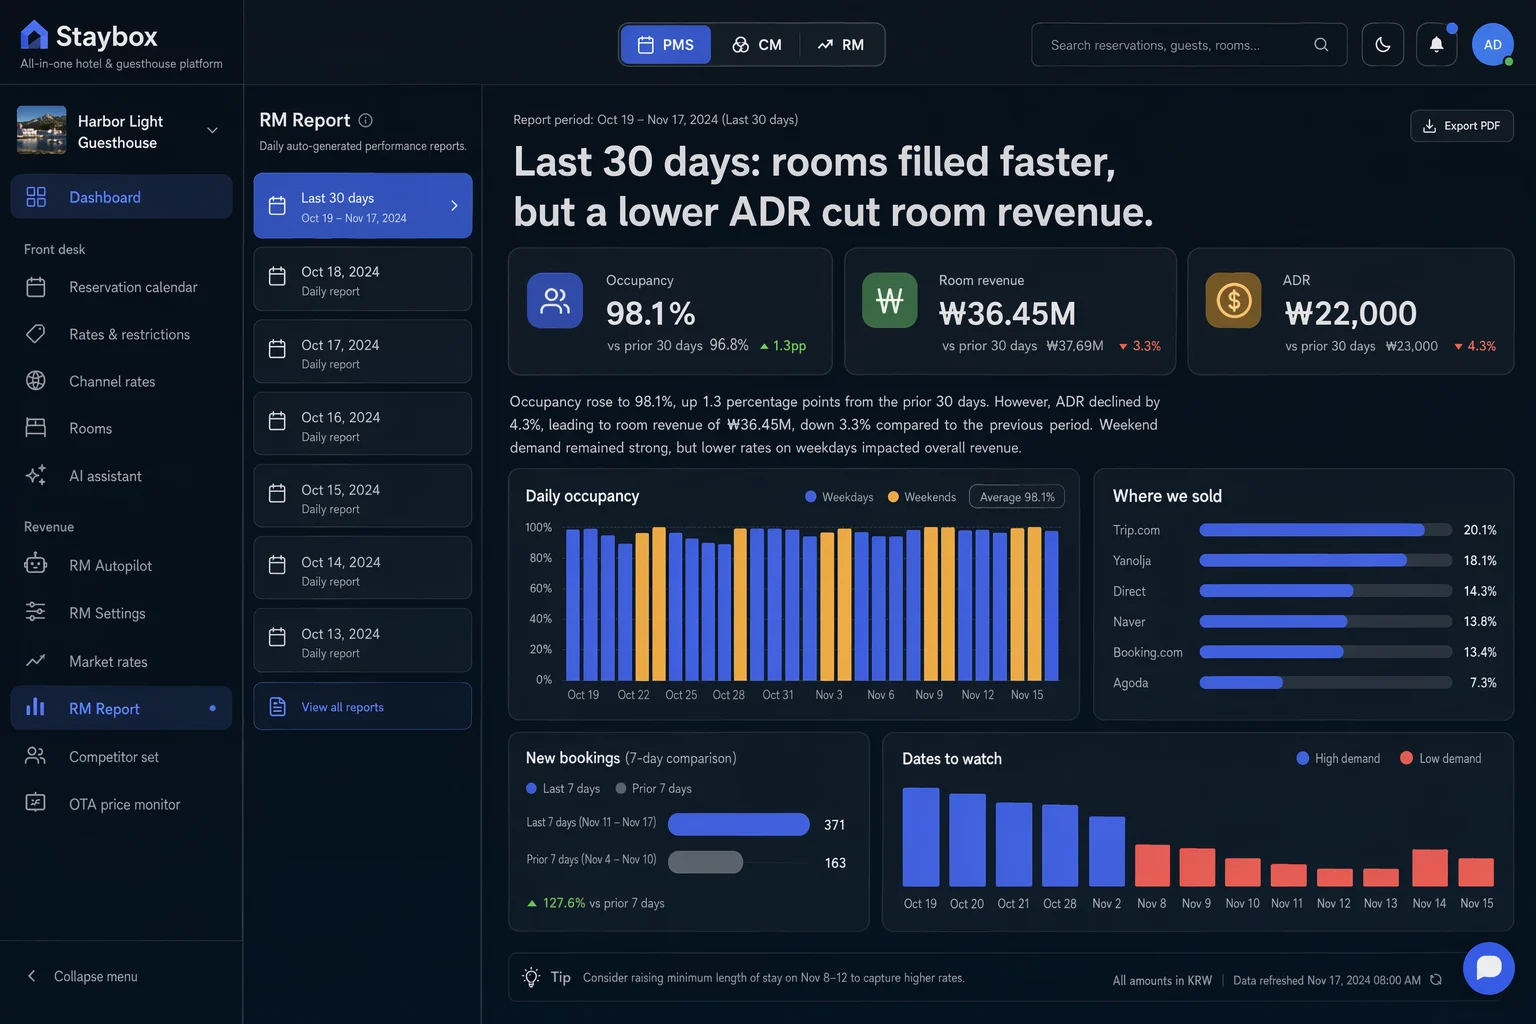This screenshot has height=1024, width=1536.
Task: Search reservations, guests, rooms field
Action: pos(1189,44)
